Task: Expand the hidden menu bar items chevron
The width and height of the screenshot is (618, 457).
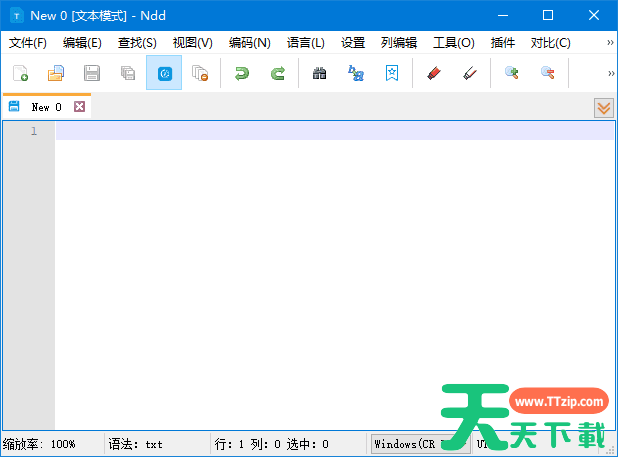Action: click(610, 43)
